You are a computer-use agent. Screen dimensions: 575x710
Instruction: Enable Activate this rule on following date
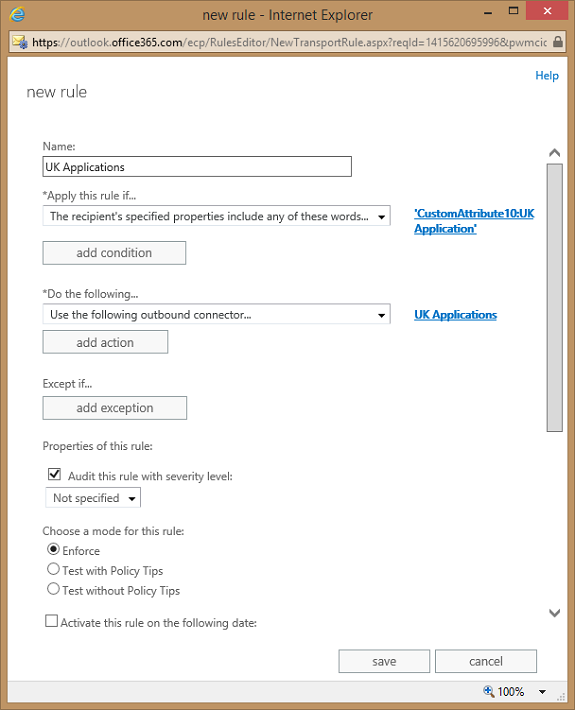point(52,621)
